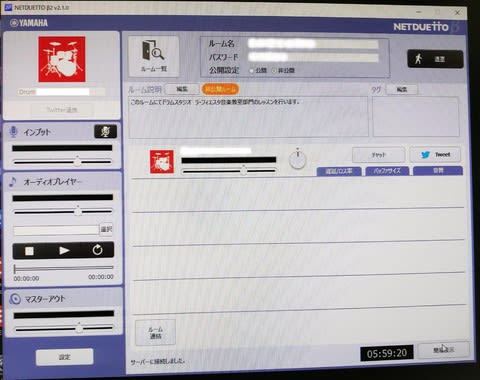Stop audio player playback
Screen dimensions: 480x380
click(29, 251)
